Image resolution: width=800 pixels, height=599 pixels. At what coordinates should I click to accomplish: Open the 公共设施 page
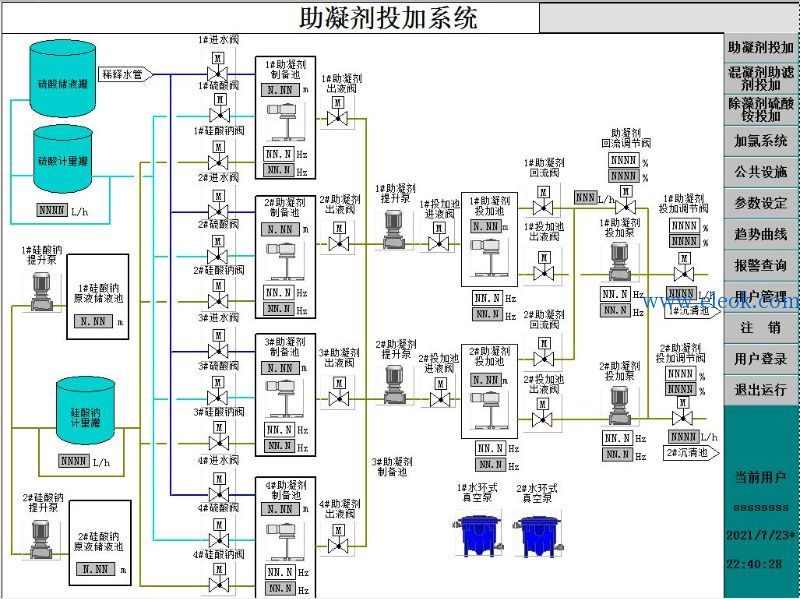click(x=760, y=172)
